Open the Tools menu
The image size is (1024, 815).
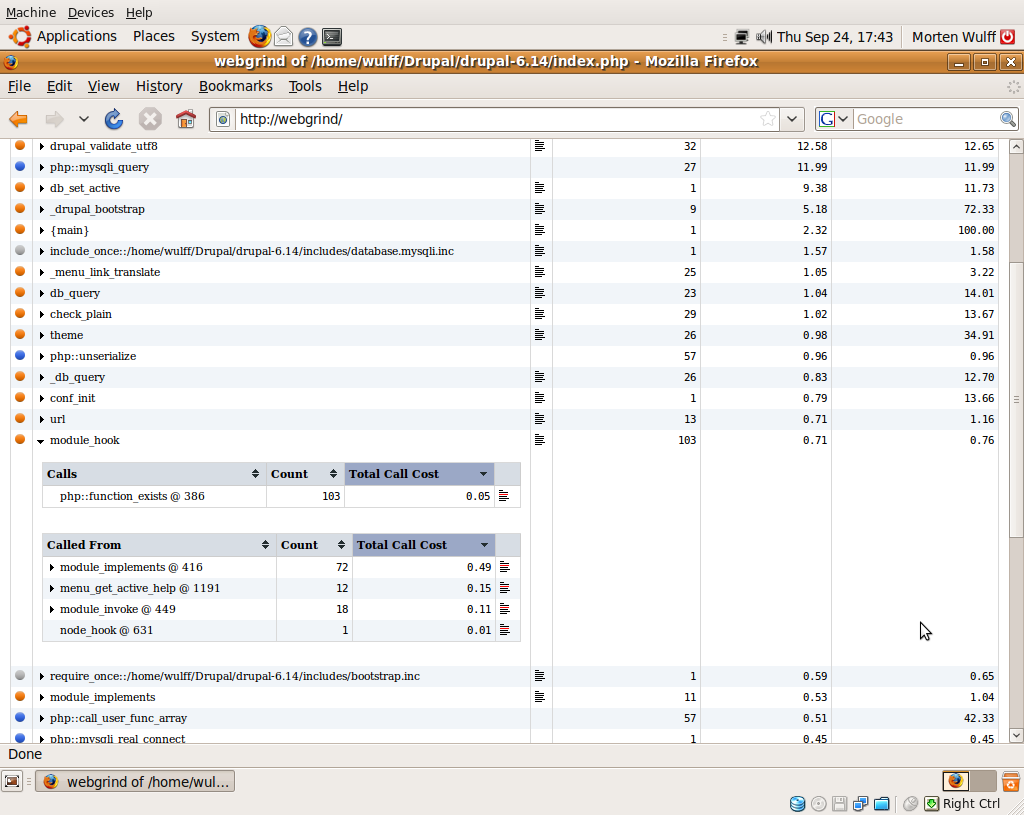tap(305, 86)
